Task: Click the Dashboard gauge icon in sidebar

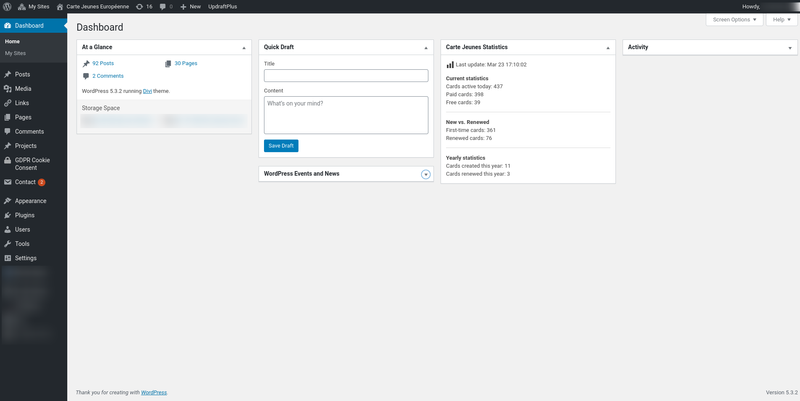Action: (7, 26)
